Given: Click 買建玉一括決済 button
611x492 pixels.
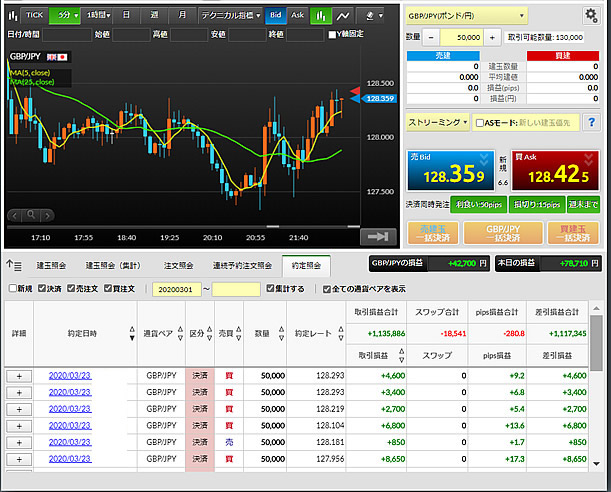Looking at the screenshot, I should point(573,233).
